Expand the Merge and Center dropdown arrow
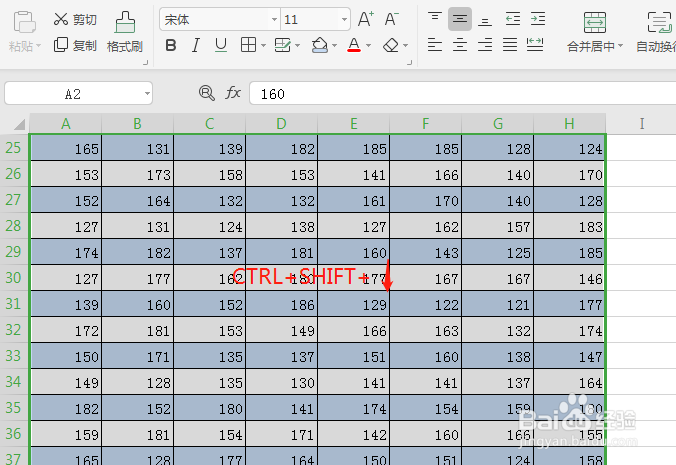Screen dimensions: 676x465 point(620,46)
